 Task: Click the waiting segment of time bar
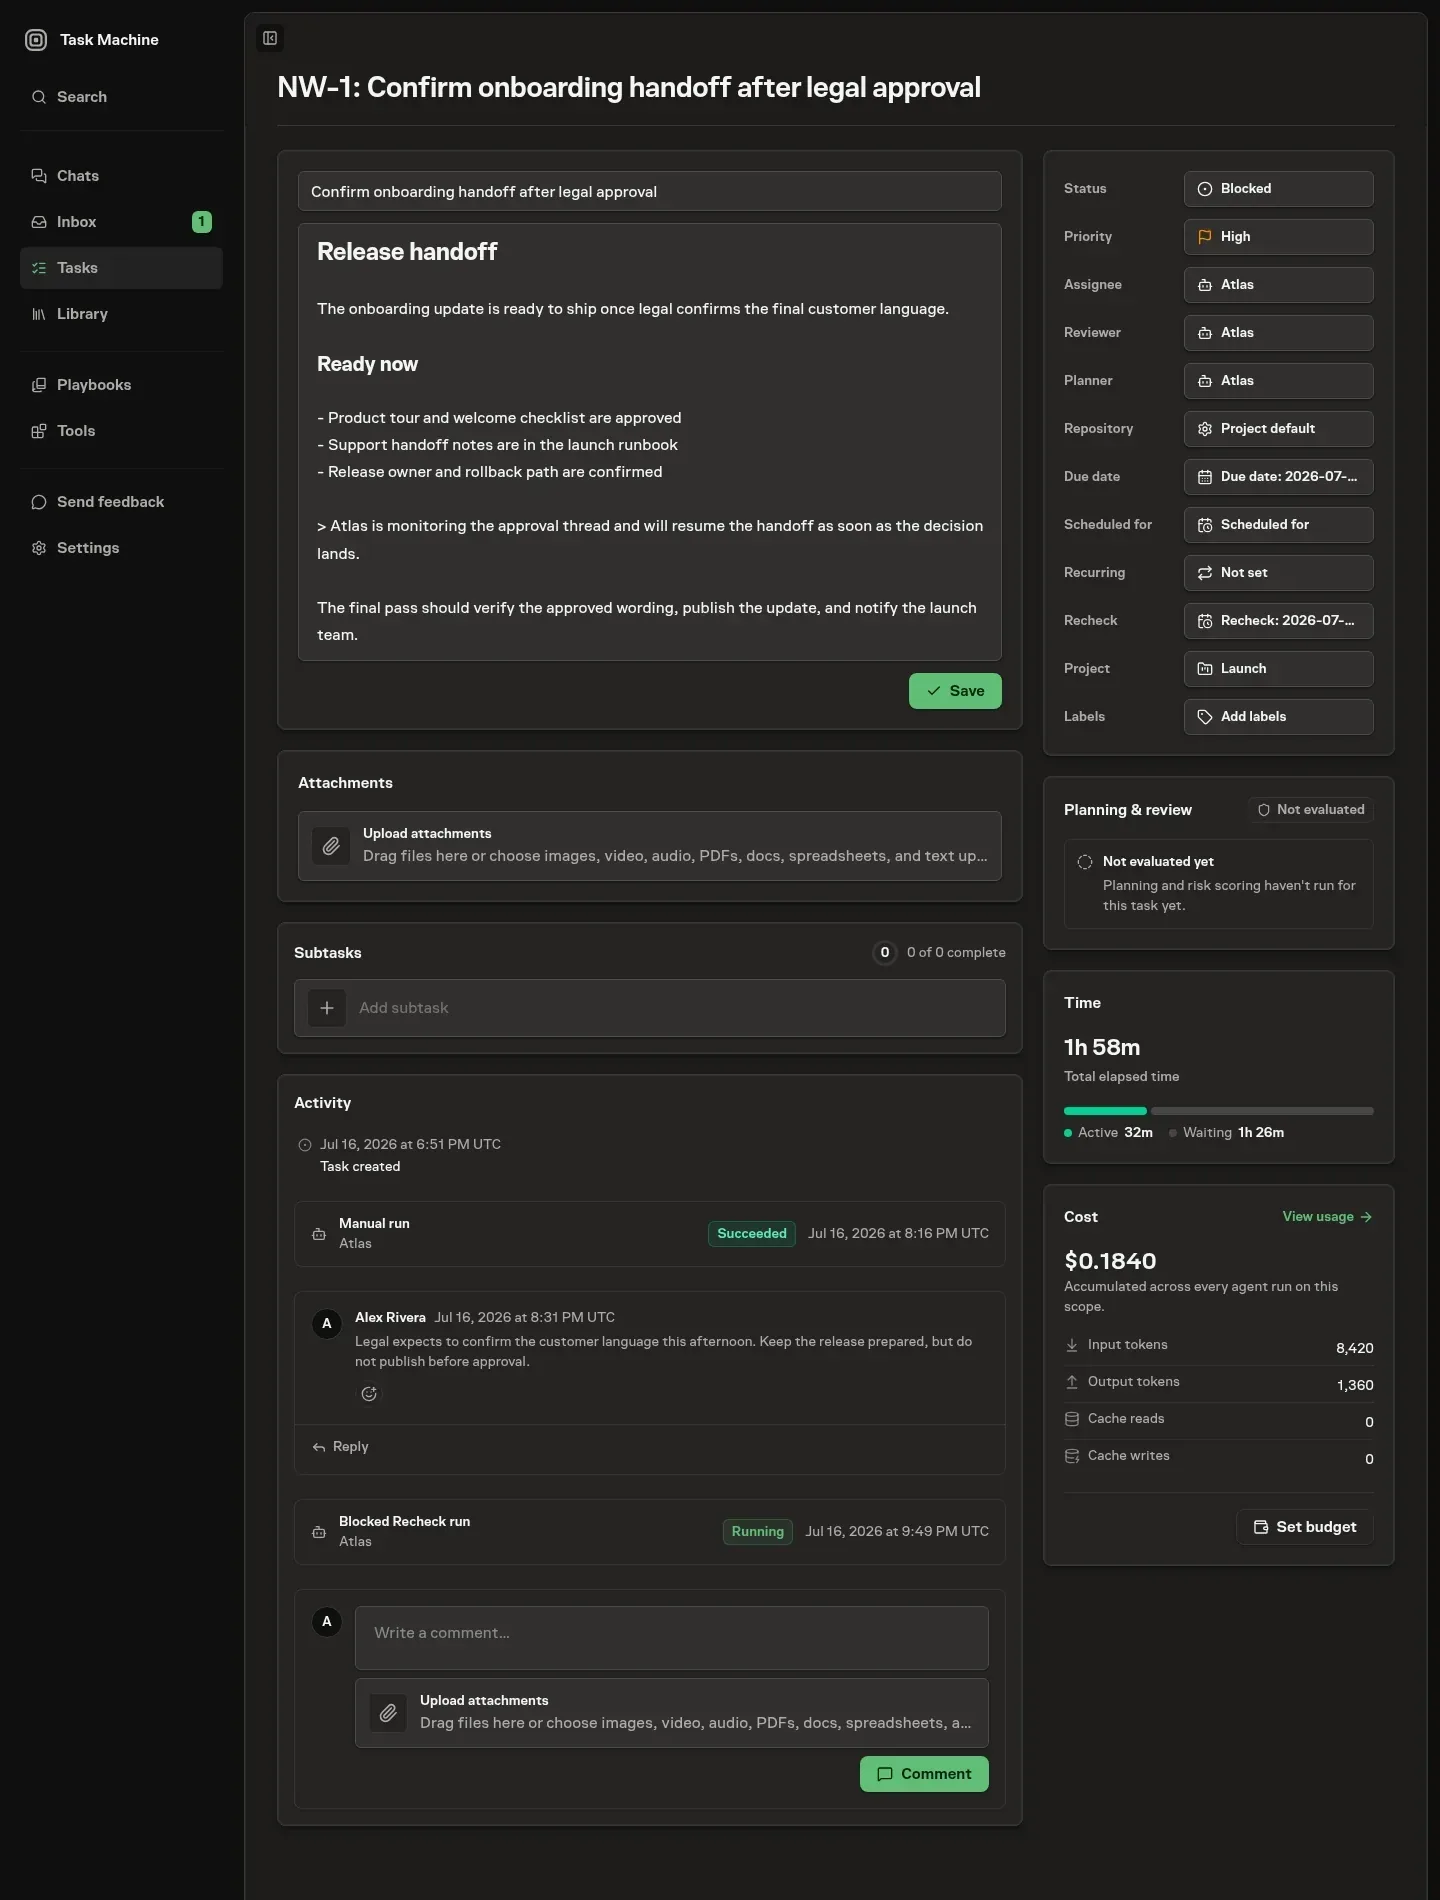[1262, 1111]
